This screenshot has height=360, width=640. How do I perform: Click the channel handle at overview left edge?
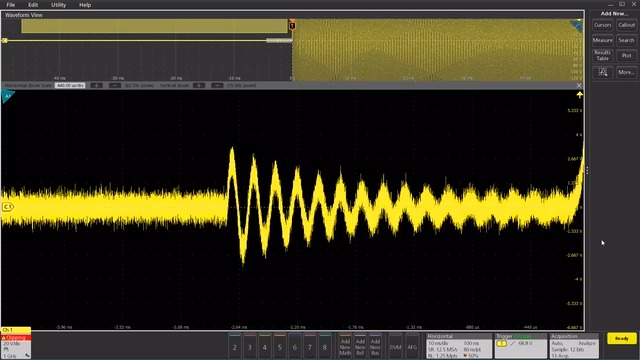pos(4,40)
